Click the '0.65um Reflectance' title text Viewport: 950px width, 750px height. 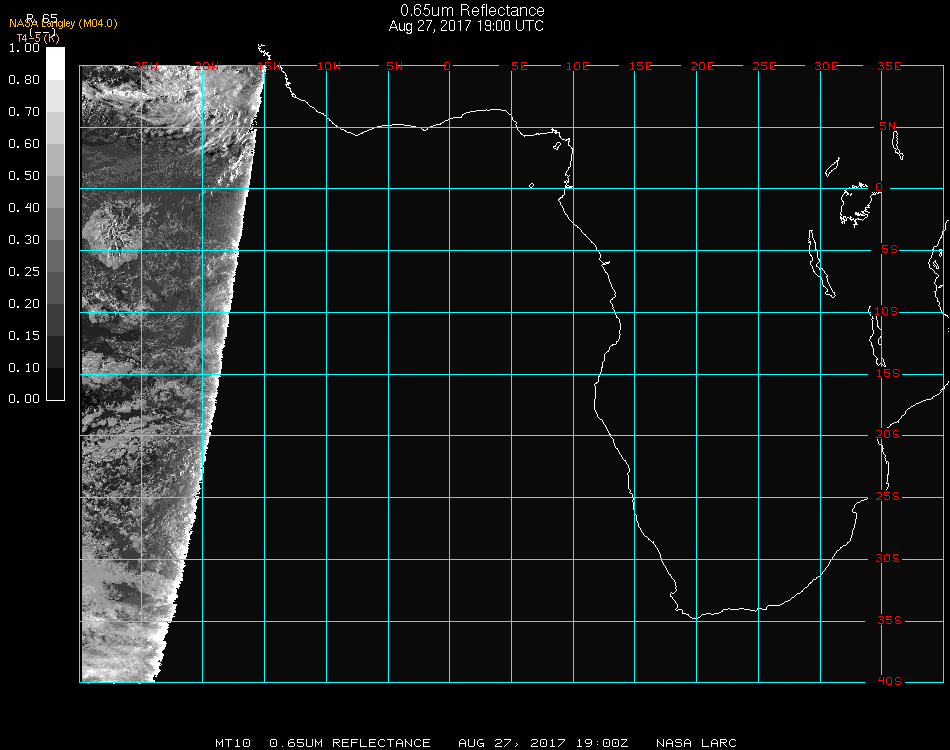tap(472, 10)
